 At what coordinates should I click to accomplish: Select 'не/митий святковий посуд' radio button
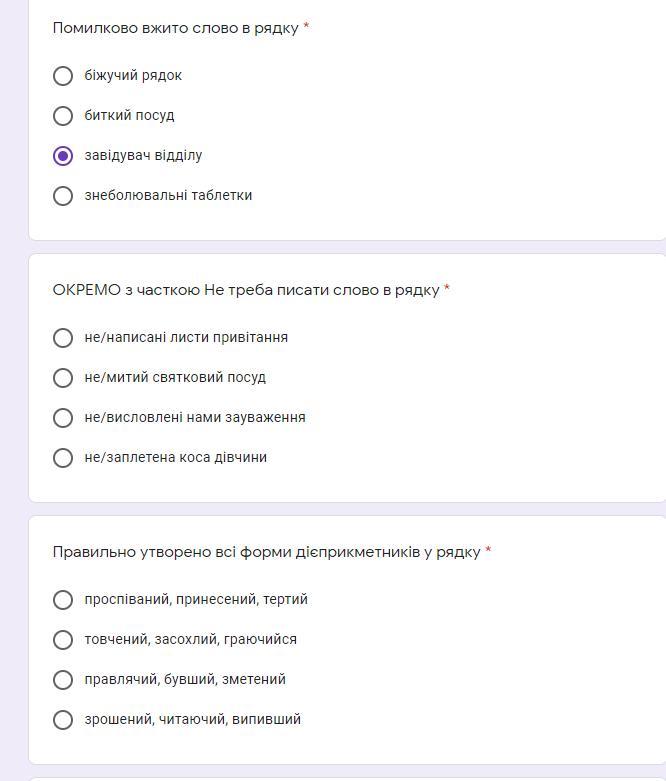click(x=63, y=378)
